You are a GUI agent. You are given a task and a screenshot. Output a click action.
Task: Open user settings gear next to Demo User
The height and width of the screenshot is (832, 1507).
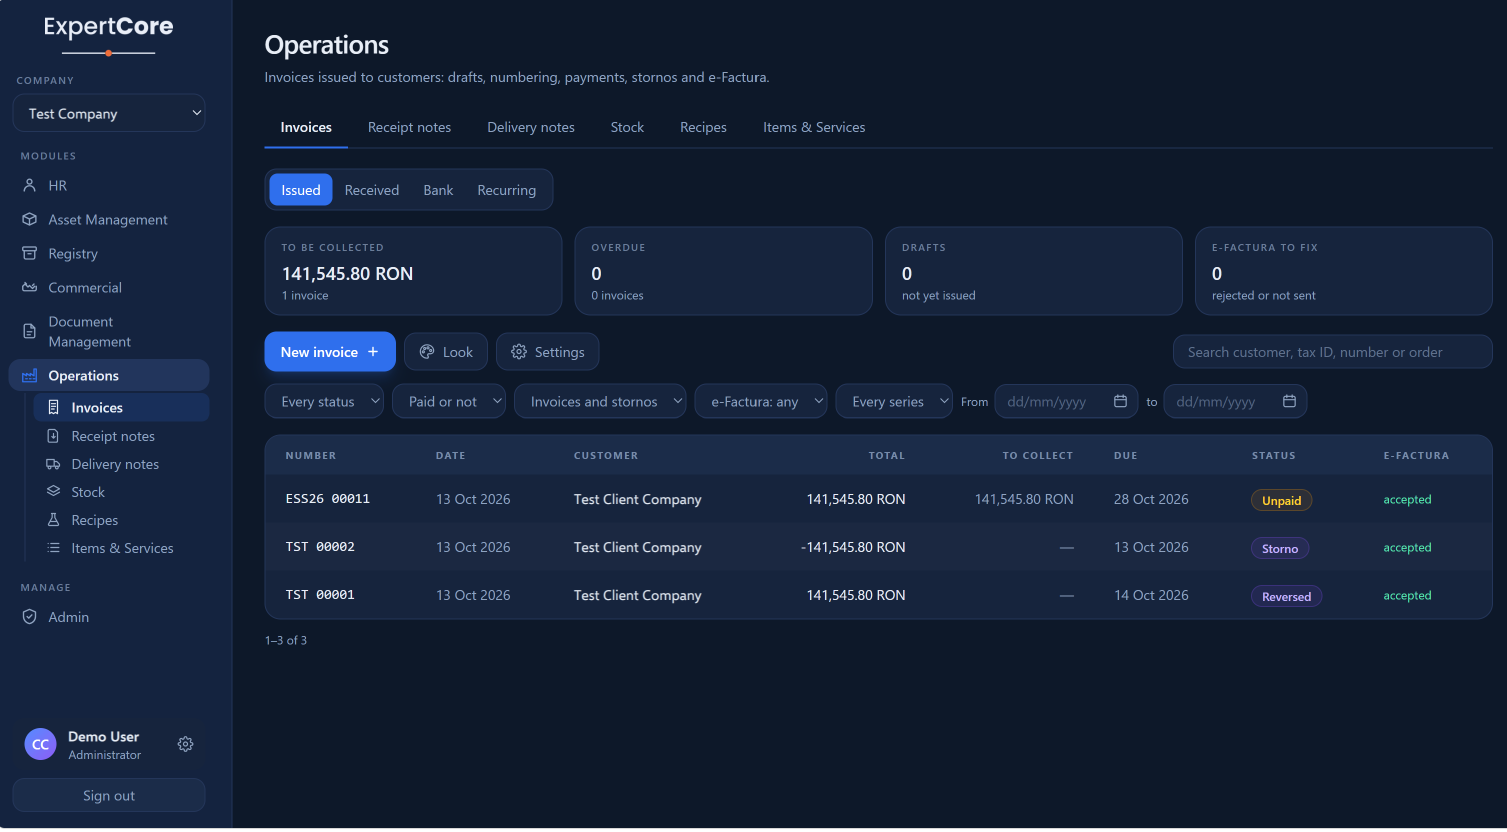tap(186, 745)
